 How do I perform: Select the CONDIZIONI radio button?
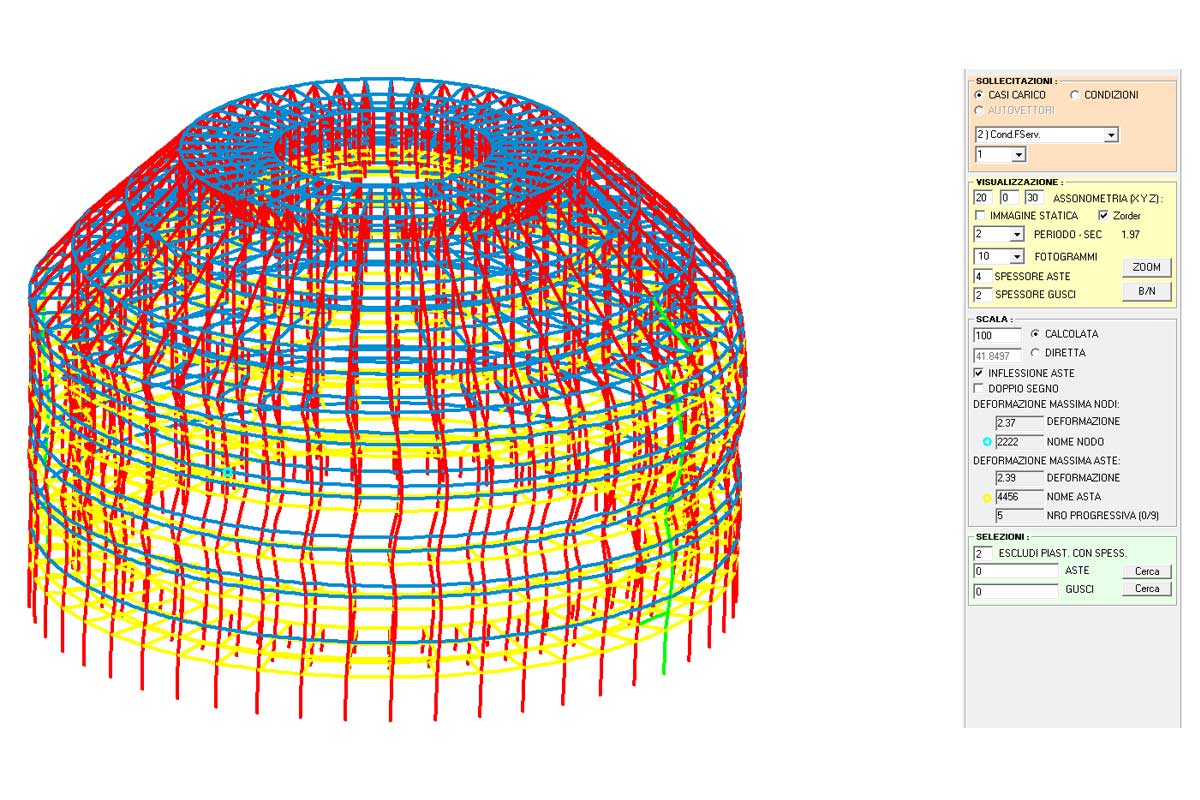1075,95
